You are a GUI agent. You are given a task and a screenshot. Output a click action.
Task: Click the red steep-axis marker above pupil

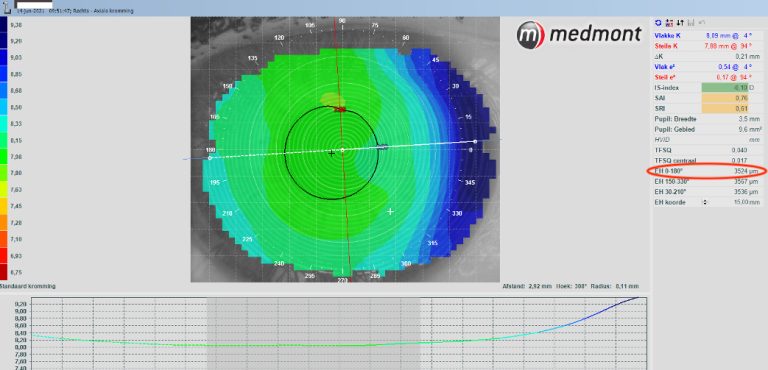[x=340, y=109]
